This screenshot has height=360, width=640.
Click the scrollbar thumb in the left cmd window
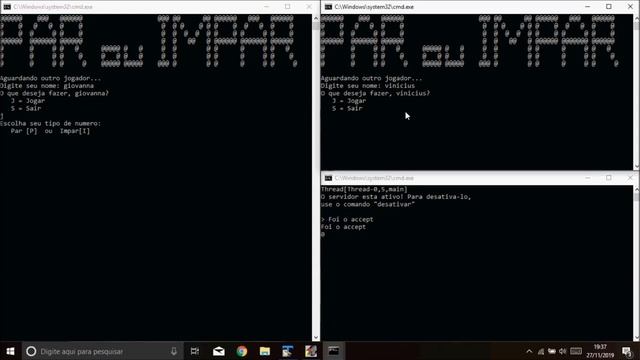(316, 26)
